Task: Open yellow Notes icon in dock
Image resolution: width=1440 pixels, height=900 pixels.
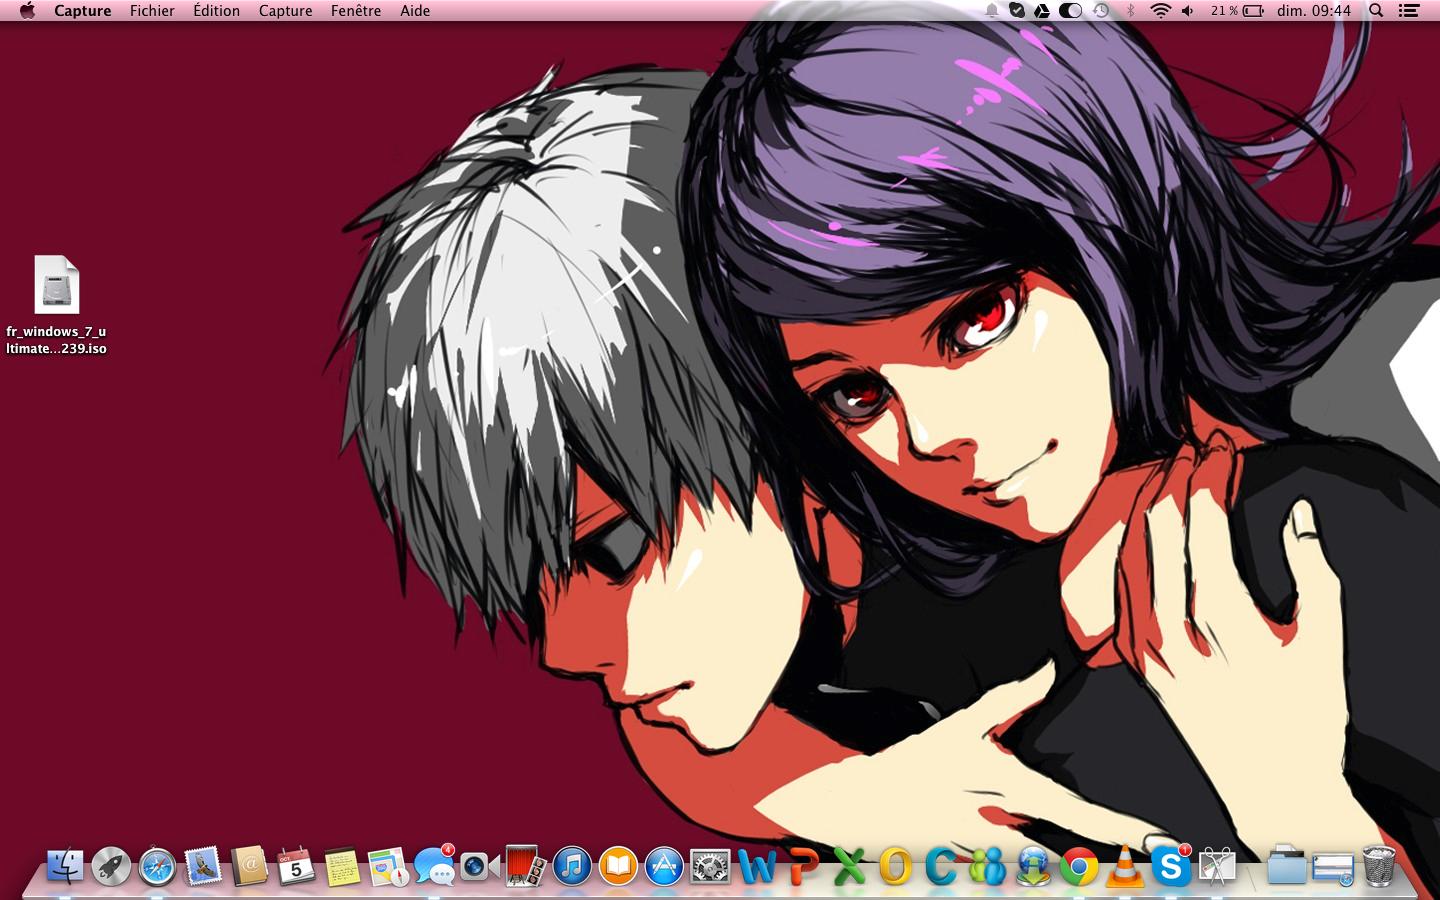Action: click(x=341, y=866)
